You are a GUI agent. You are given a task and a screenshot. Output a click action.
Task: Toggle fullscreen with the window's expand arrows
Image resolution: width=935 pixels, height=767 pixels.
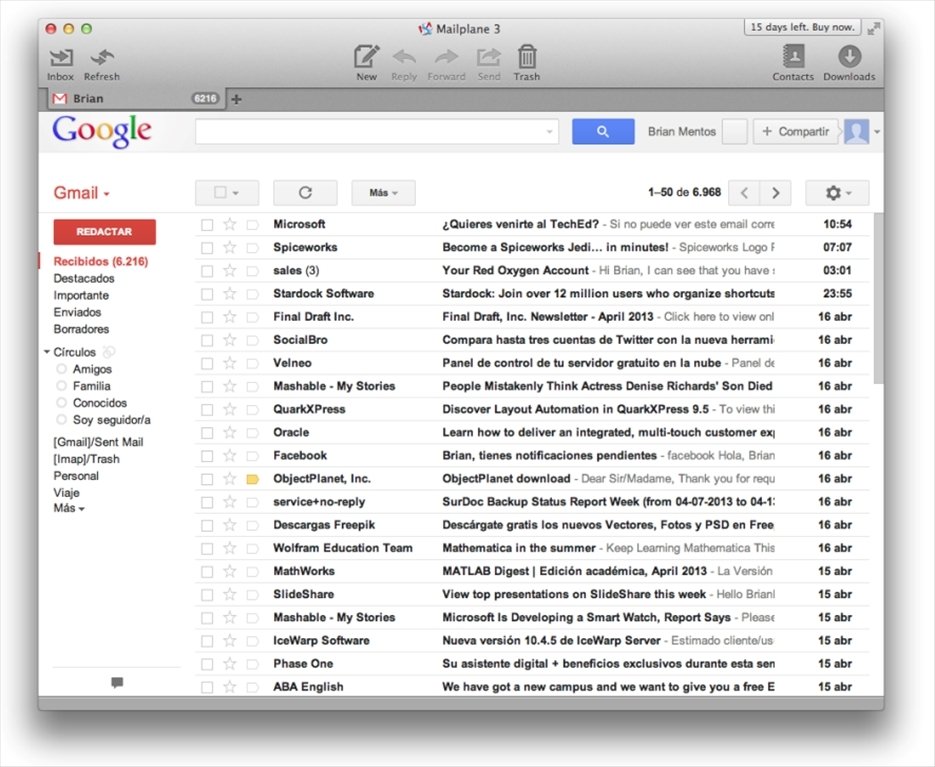coord(874,28)
